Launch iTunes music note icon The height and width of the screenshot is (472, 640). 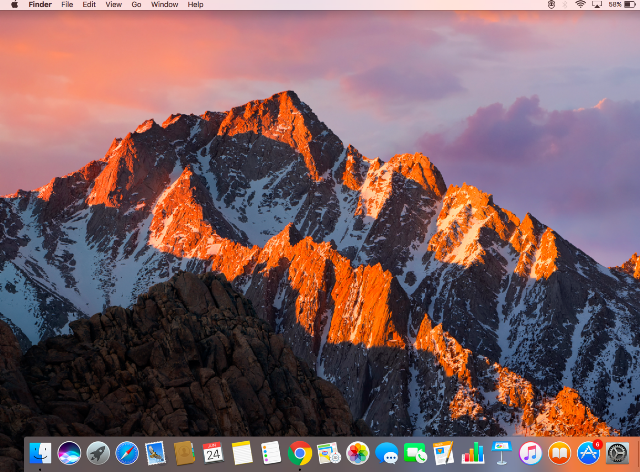click(530, 453)
